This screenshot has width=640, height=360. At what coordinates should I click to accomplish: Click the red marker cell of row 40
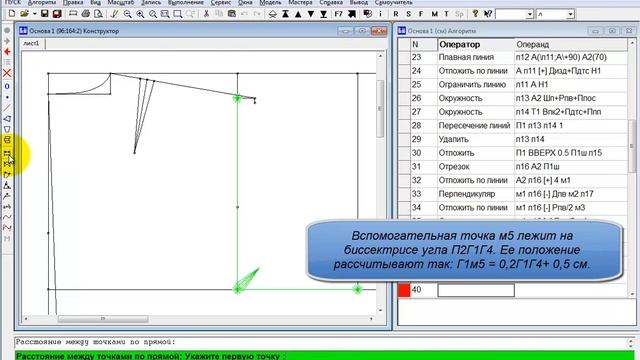tap(404, 290)
